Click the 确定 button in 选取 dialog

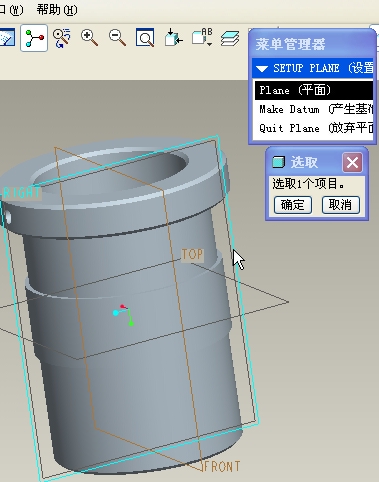293,205
